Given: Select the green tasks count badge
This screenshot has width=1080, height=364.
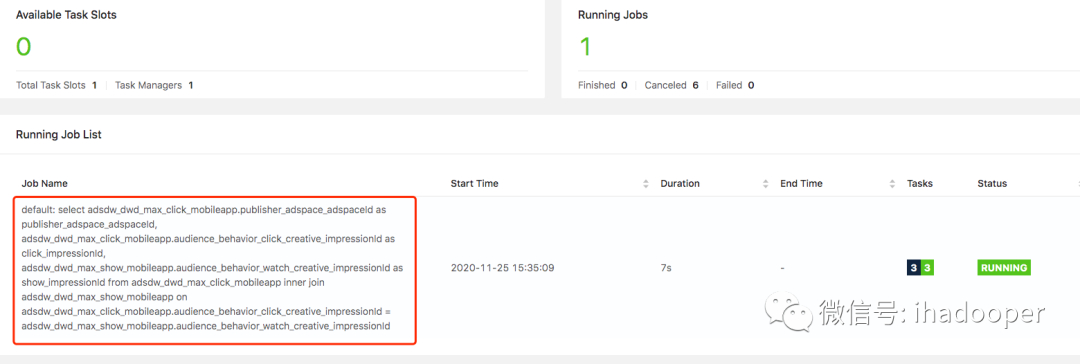Looking at the screenshot, I should pos(927,268).
